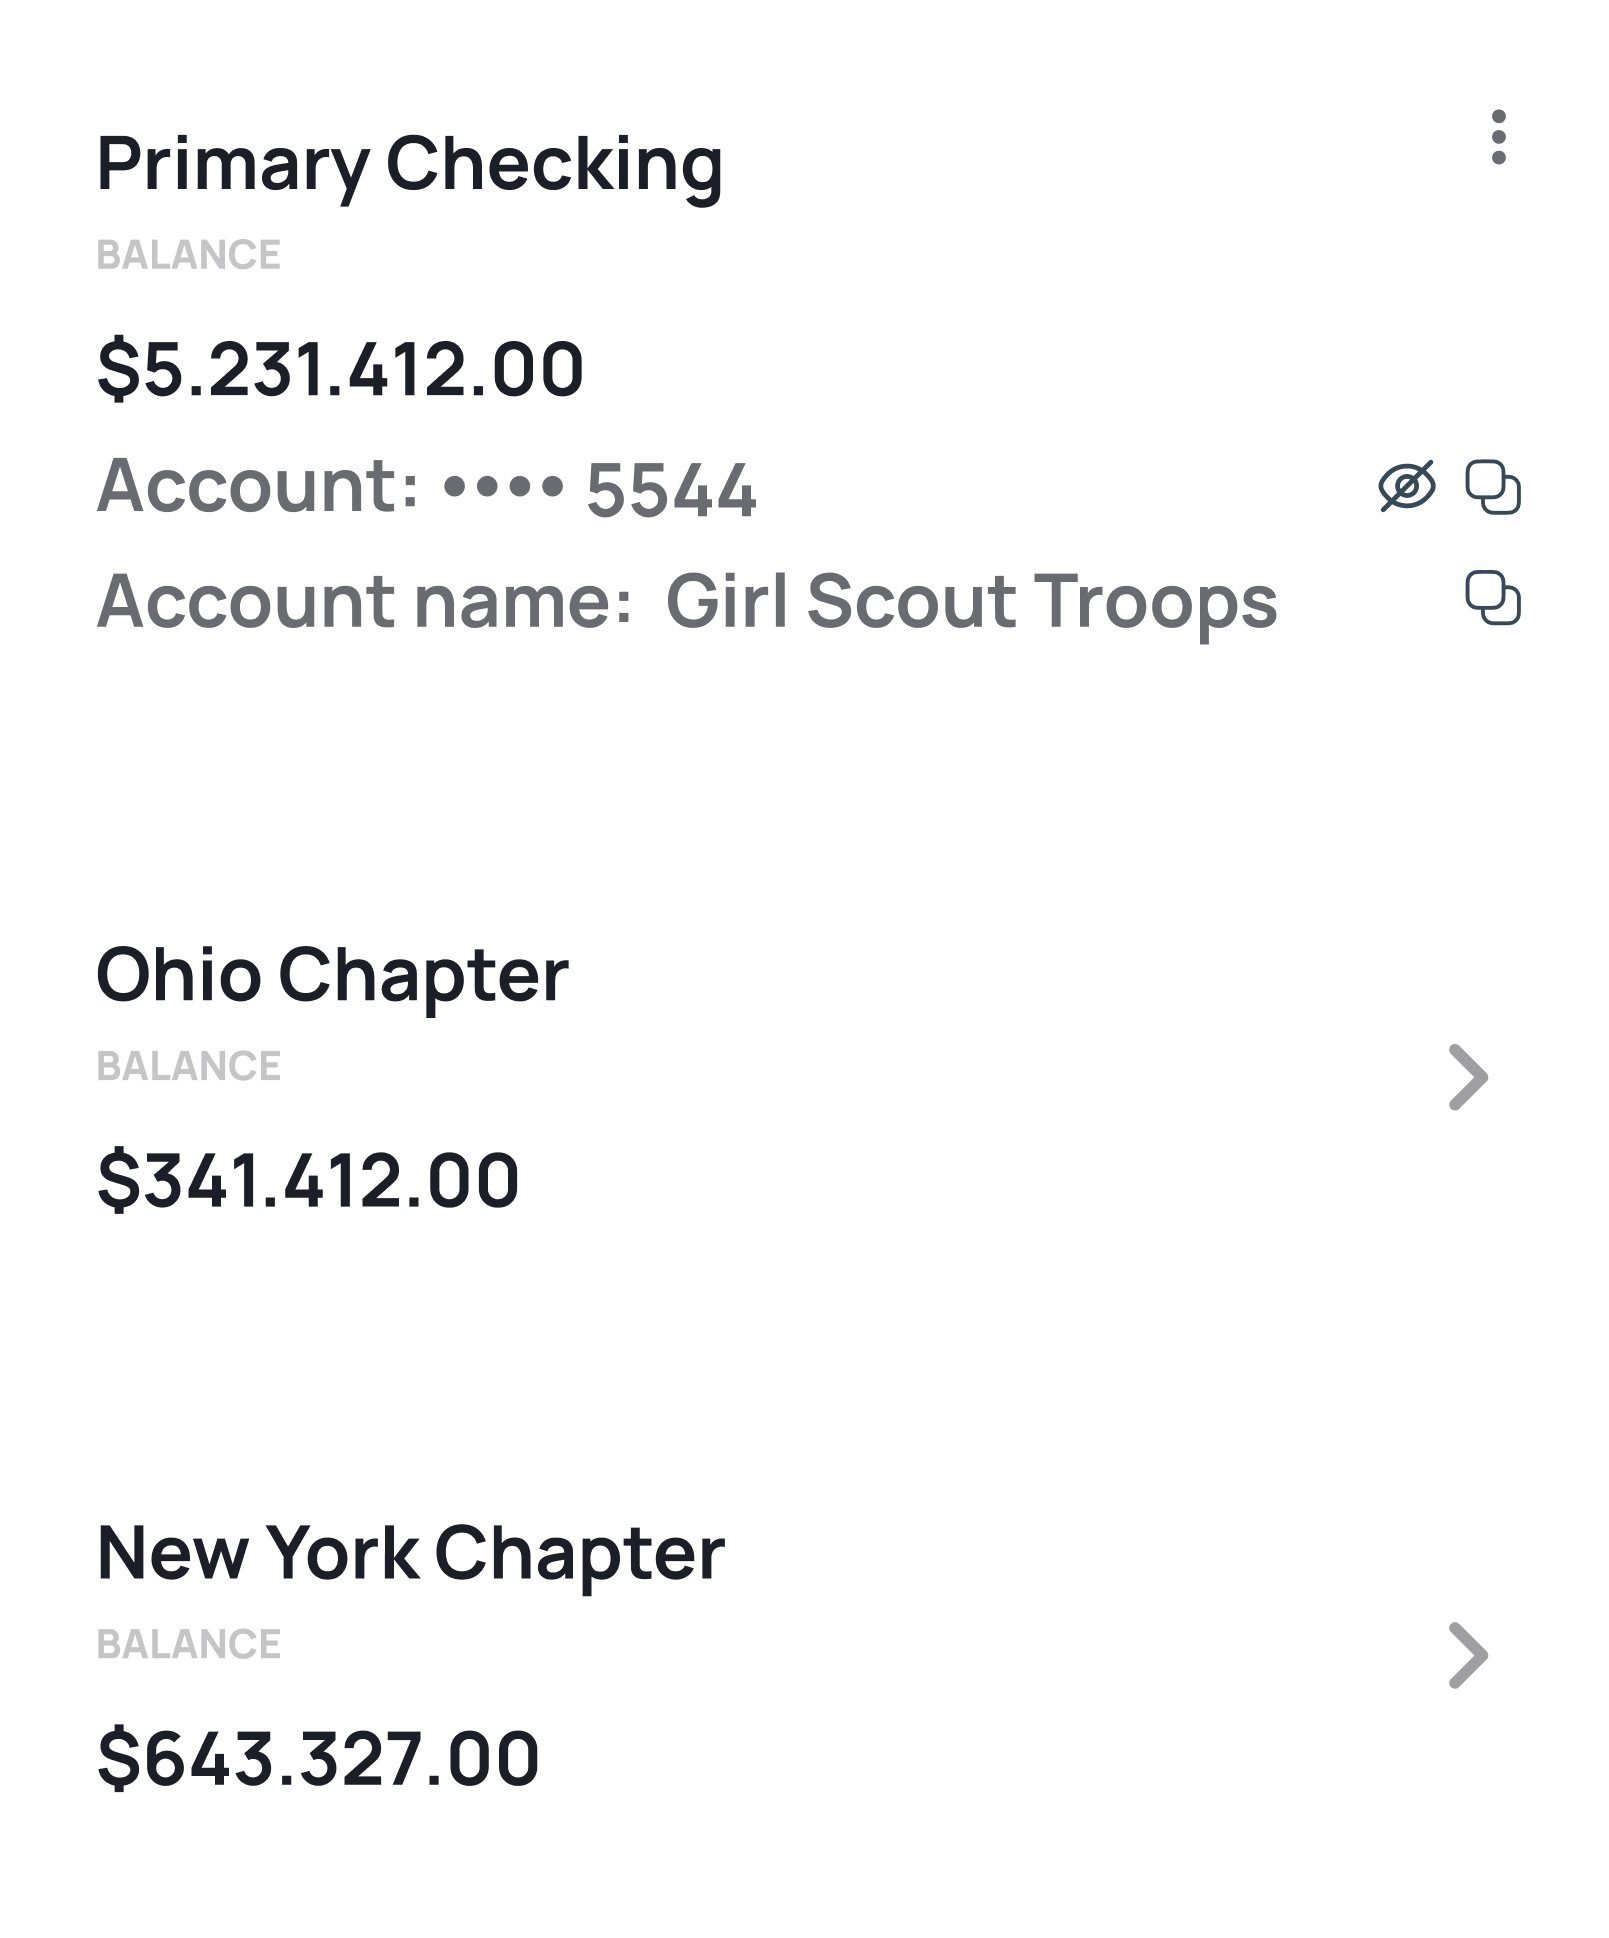Reveal hidden account number with eye icon

click(1407, 487)
